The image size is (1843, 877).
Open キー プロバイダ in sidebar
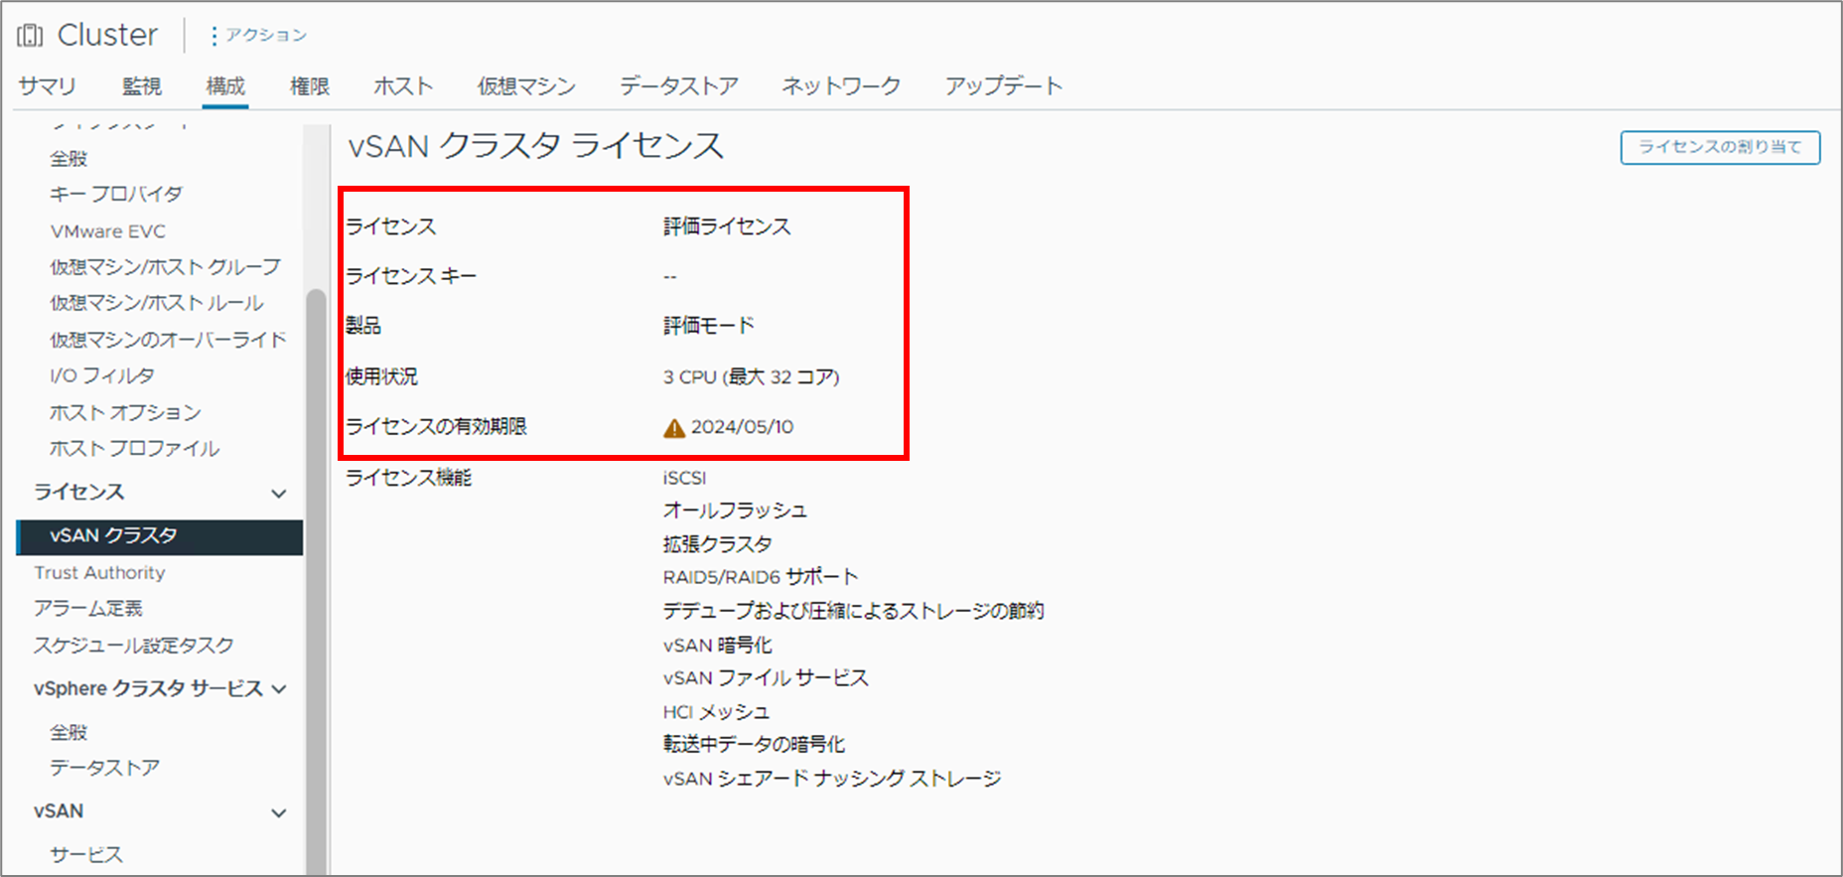[116, 194]
